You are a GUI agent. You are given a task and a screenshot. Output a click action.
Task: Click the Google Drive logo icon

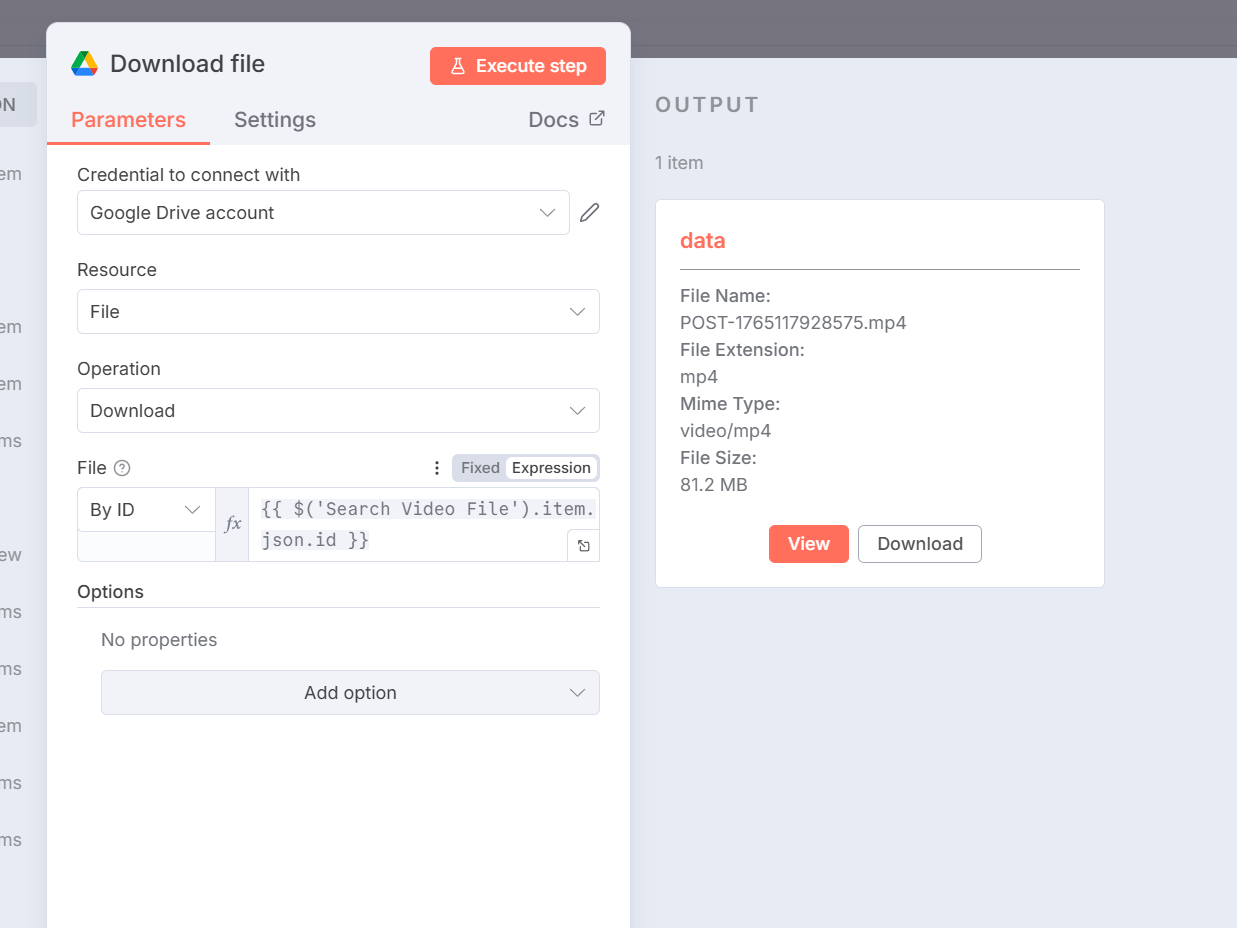coord(85,64)
